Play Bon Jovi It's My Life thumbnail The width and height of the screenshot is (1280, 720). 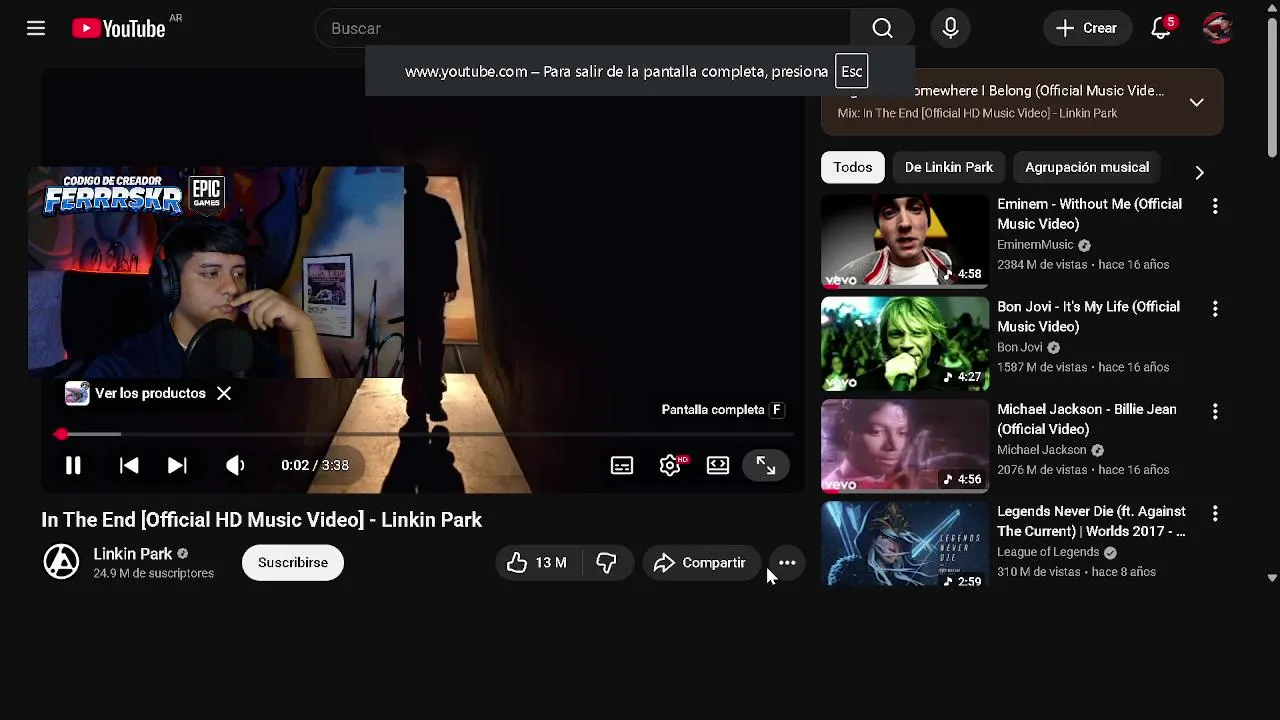pyautogui.click(x=905, y=344)
